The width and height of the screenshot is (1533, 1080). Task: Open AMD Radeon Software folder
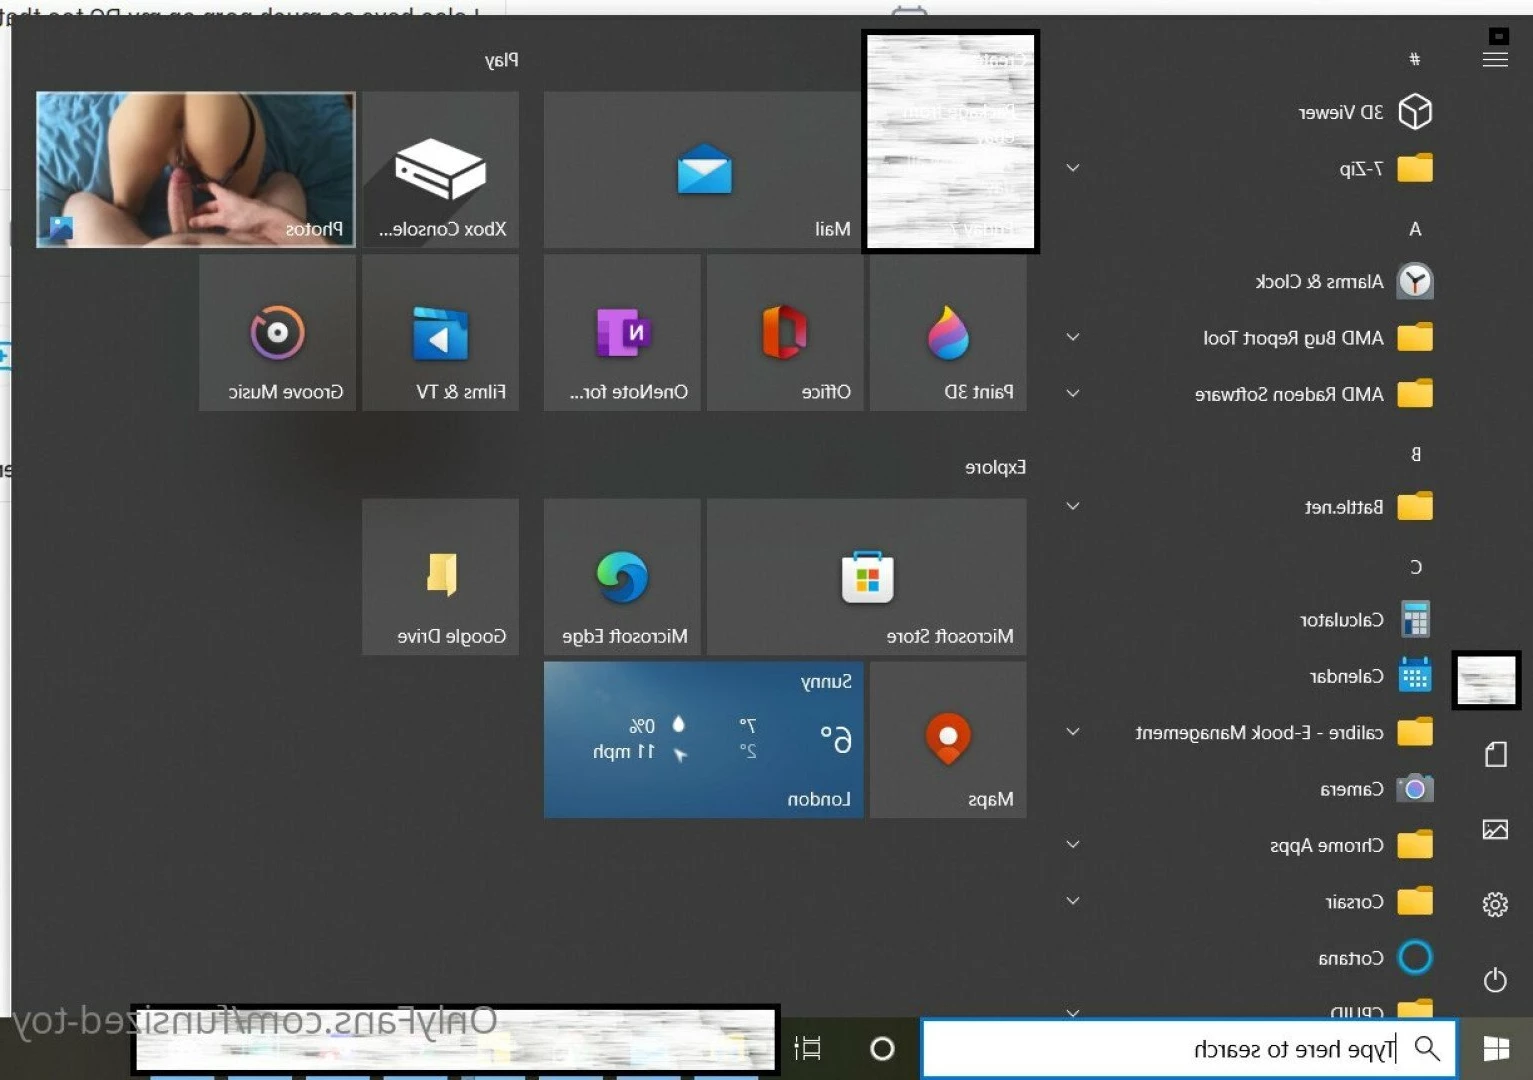[x=1314, y=394]
